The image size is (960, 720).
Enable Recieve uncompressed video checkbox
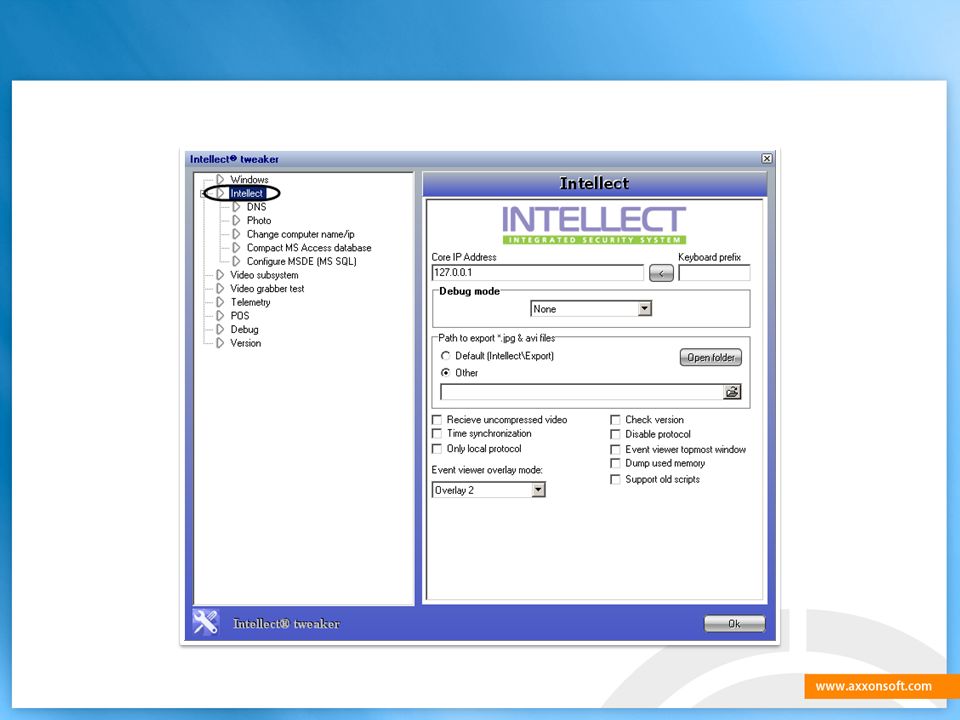tap(437, 419)
